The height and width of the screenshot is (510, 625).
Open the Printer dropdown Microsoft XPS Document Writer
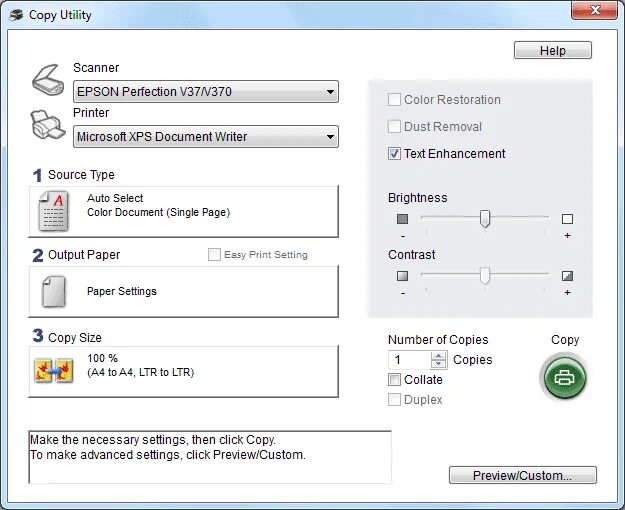[206, 137]
